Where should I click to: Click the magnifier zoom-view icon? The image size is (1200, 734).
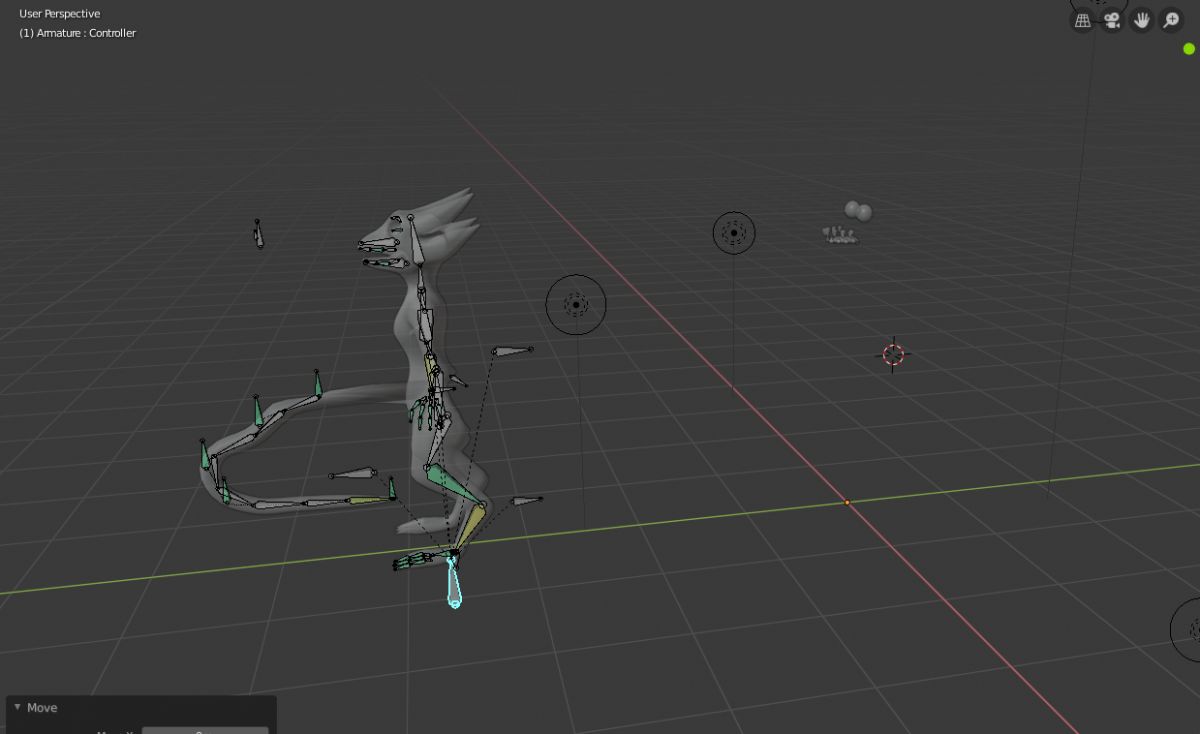1171,20
